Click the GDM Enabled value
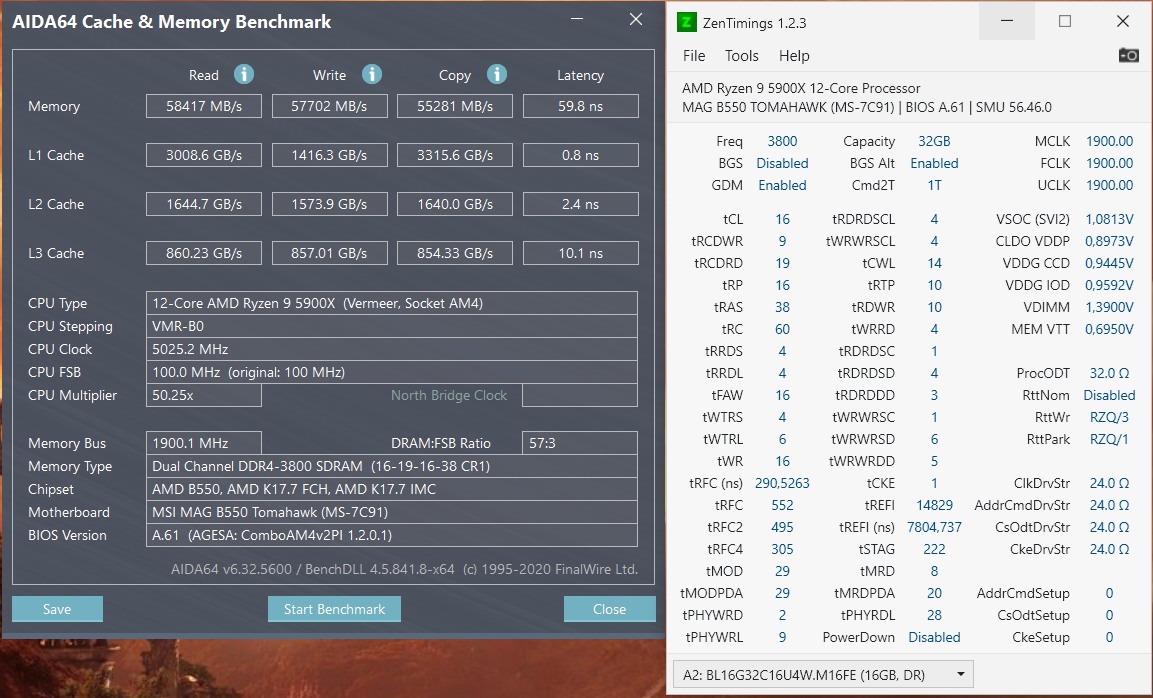This screenshot has height=698, width=1153. pos(782,185)
